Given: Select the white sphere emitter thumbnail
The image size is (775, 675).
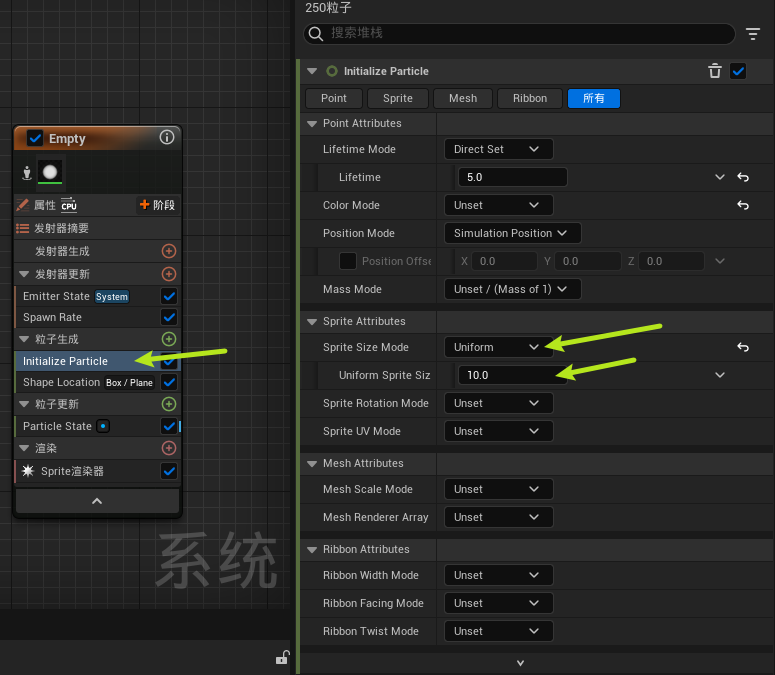Looking at the screenshot, I should (50, 172).
